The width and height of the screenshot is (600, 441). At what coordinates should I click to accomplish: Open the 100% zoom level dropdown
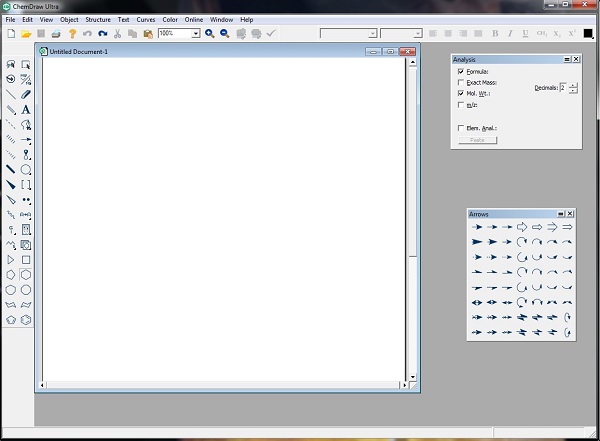[x=195, y=34]
